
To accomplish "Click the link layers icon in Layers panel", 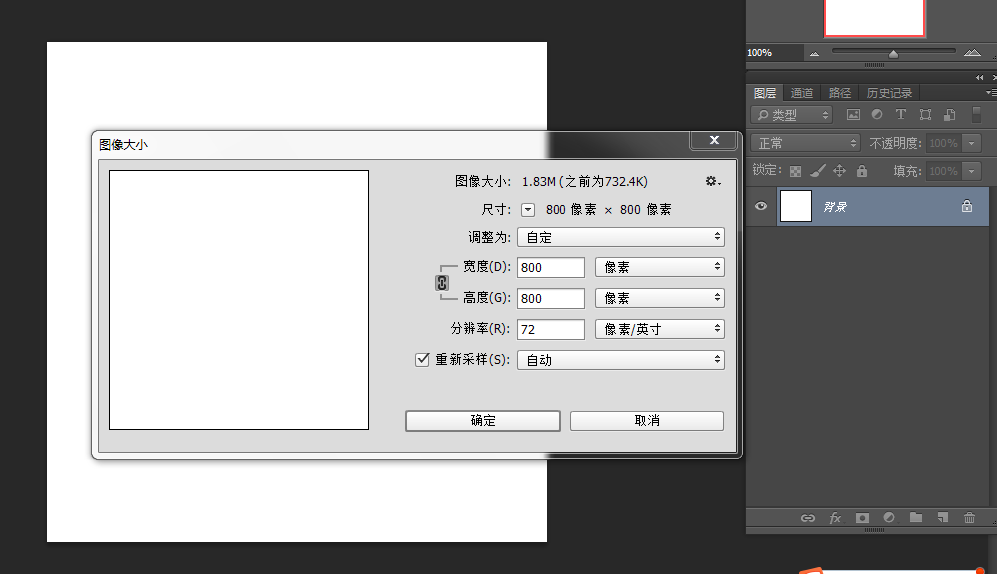I will click(808, 518).
